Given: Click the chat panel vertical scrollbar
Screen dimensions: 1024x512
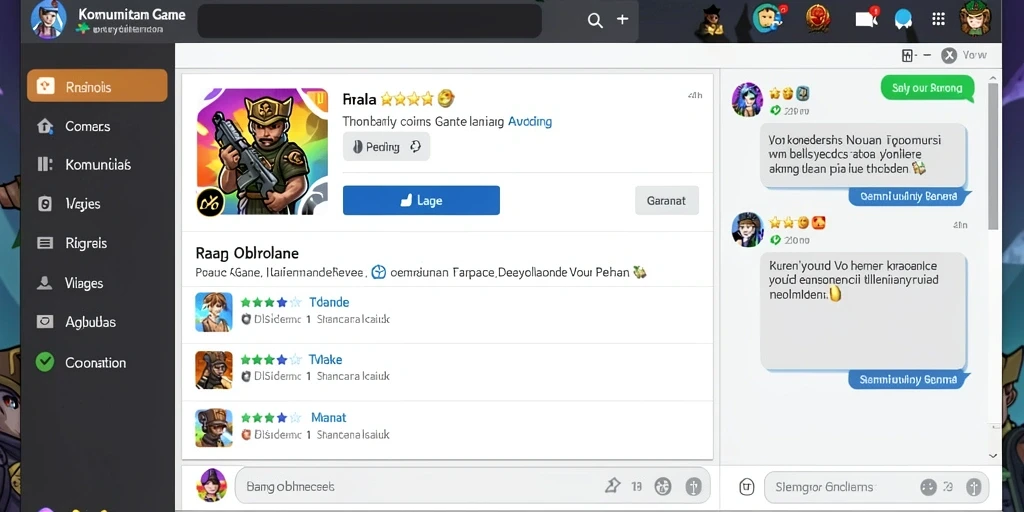Looking at the screenshot, I should point(993,155).
